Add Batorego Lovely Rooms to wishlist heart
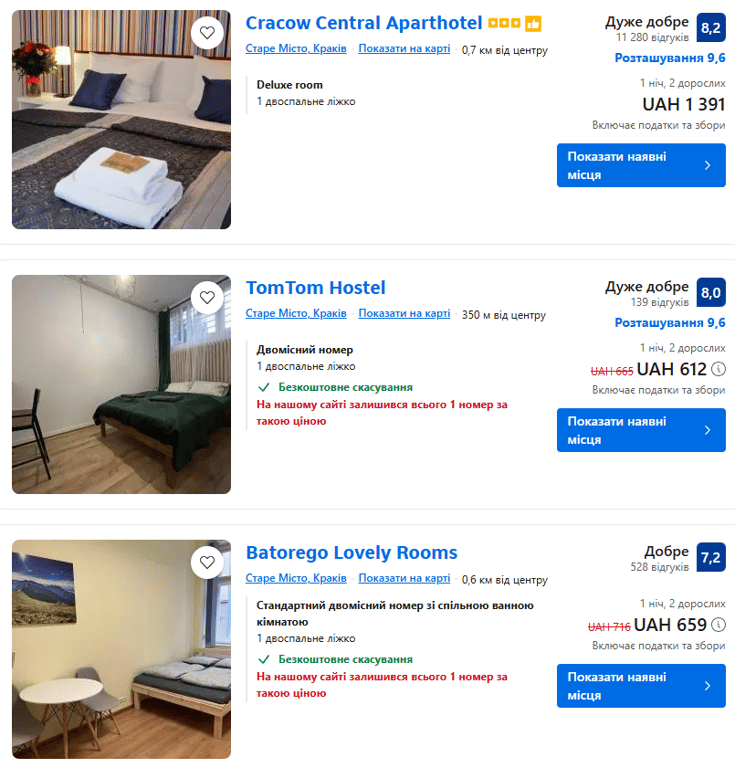The height and width of the screenshot is (768, 735). coord(207,562)
